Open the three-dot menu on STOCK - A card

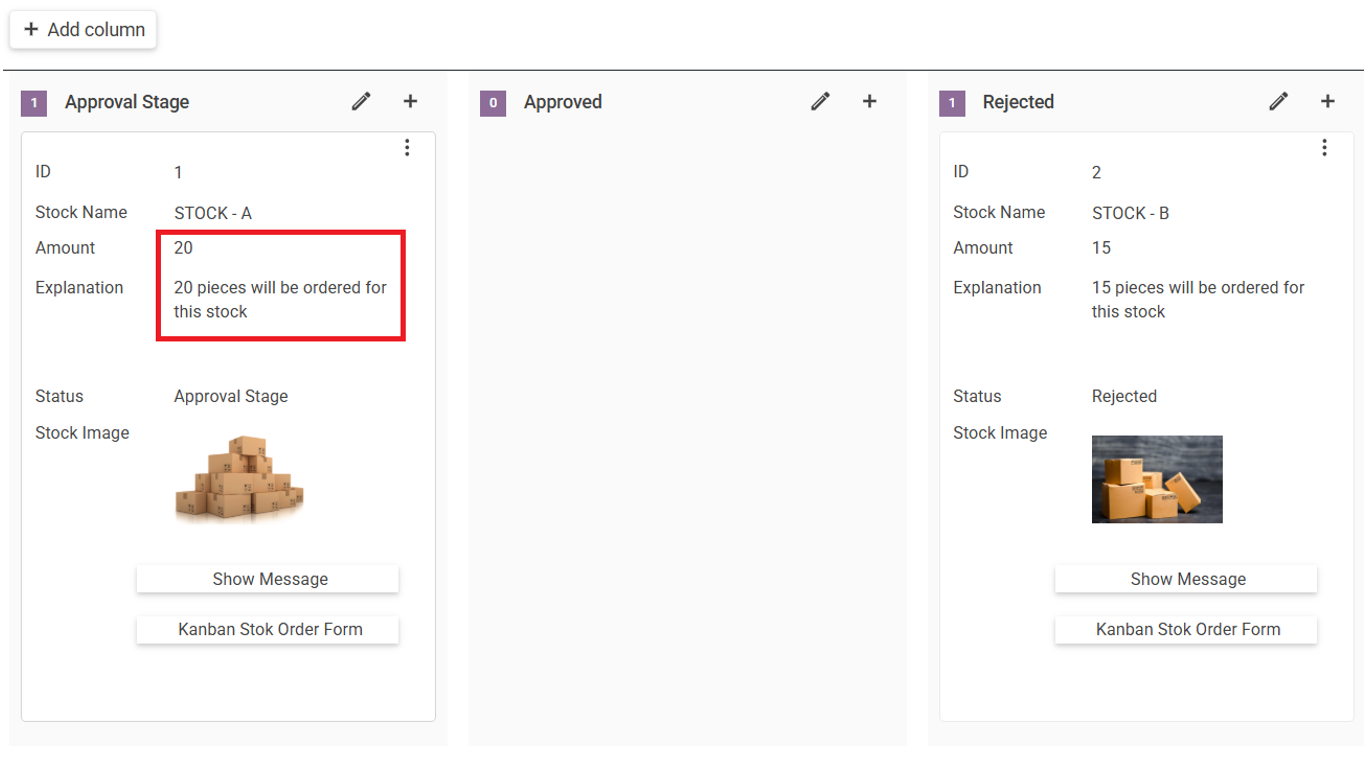[x=407, y=148]
